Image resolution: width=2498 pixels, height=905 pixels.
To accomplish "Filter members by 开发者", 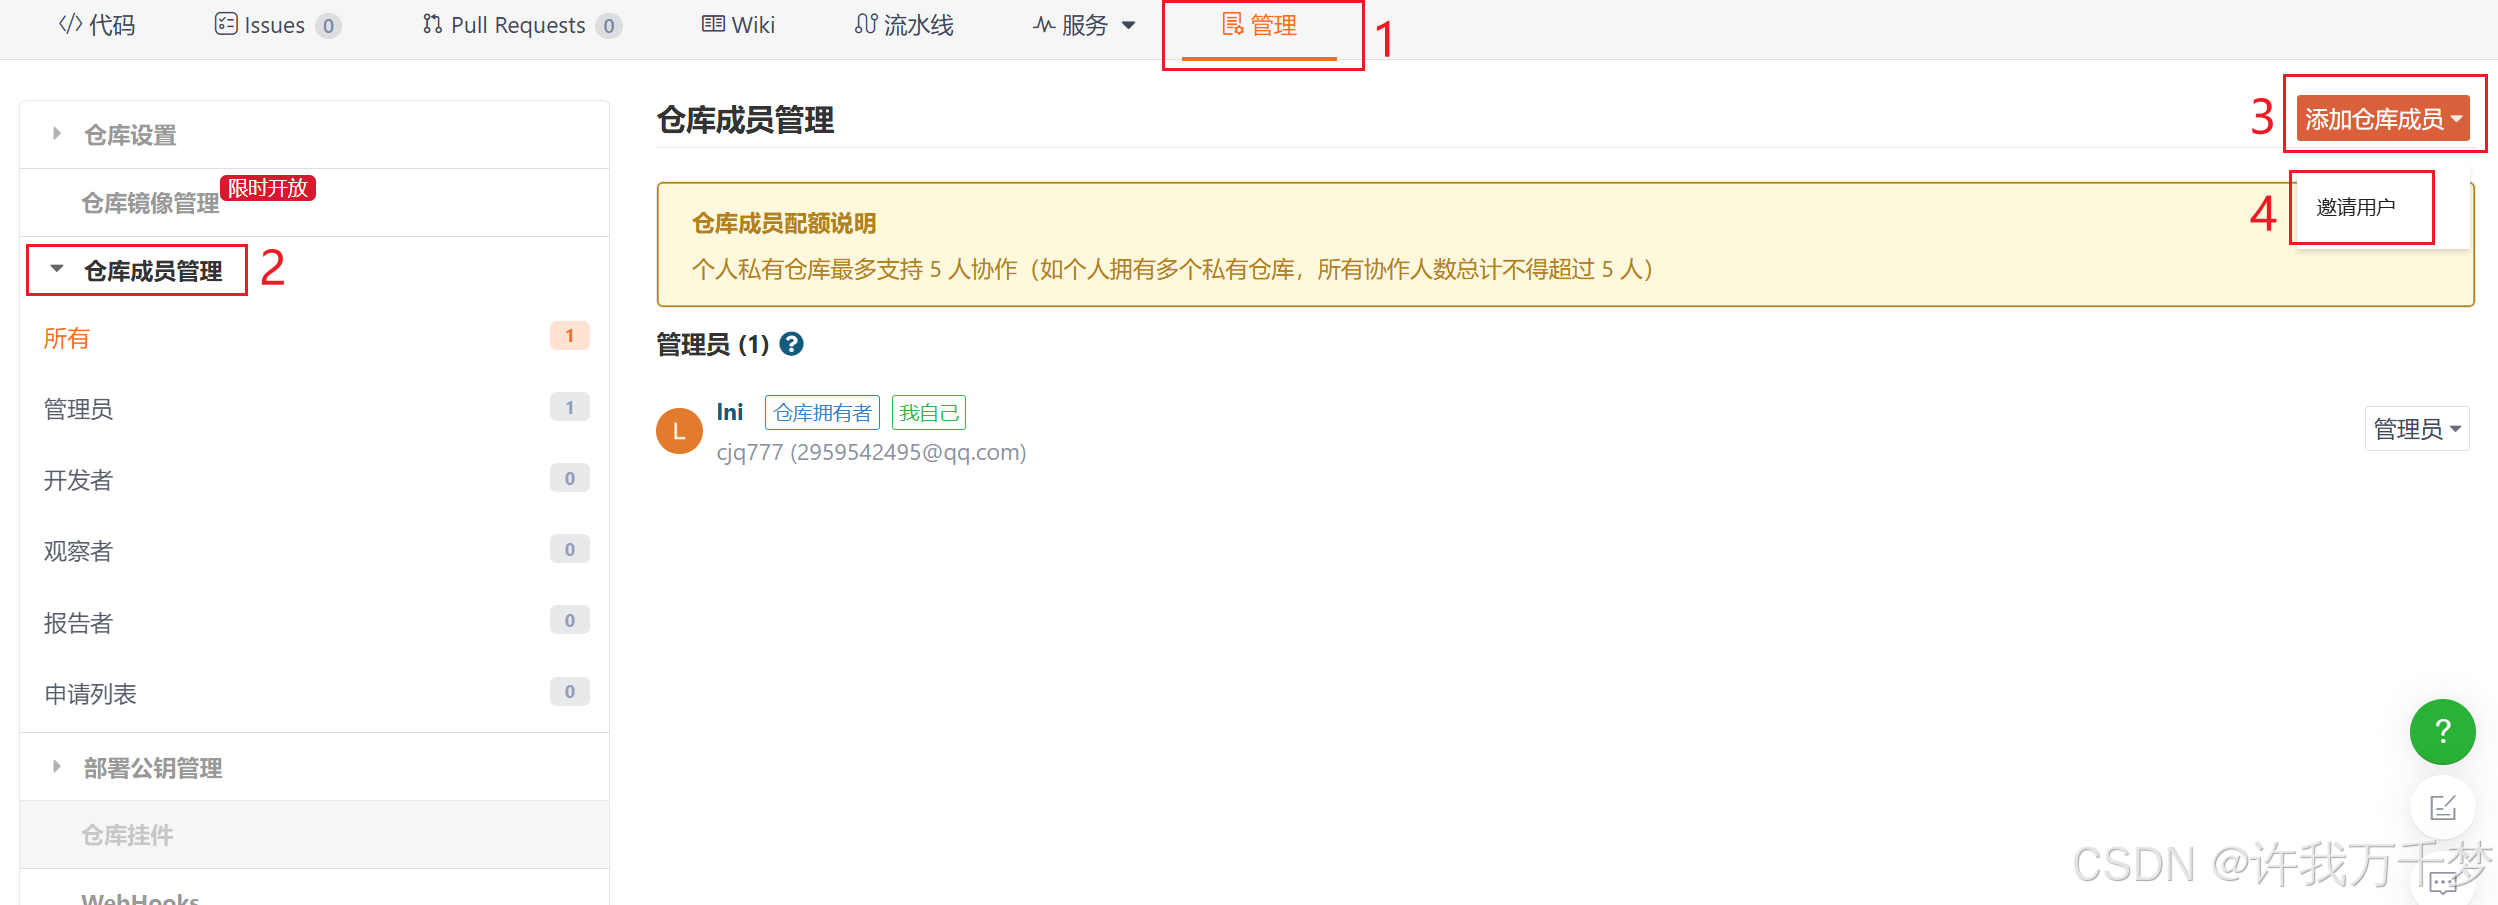I will pos(316,480).
